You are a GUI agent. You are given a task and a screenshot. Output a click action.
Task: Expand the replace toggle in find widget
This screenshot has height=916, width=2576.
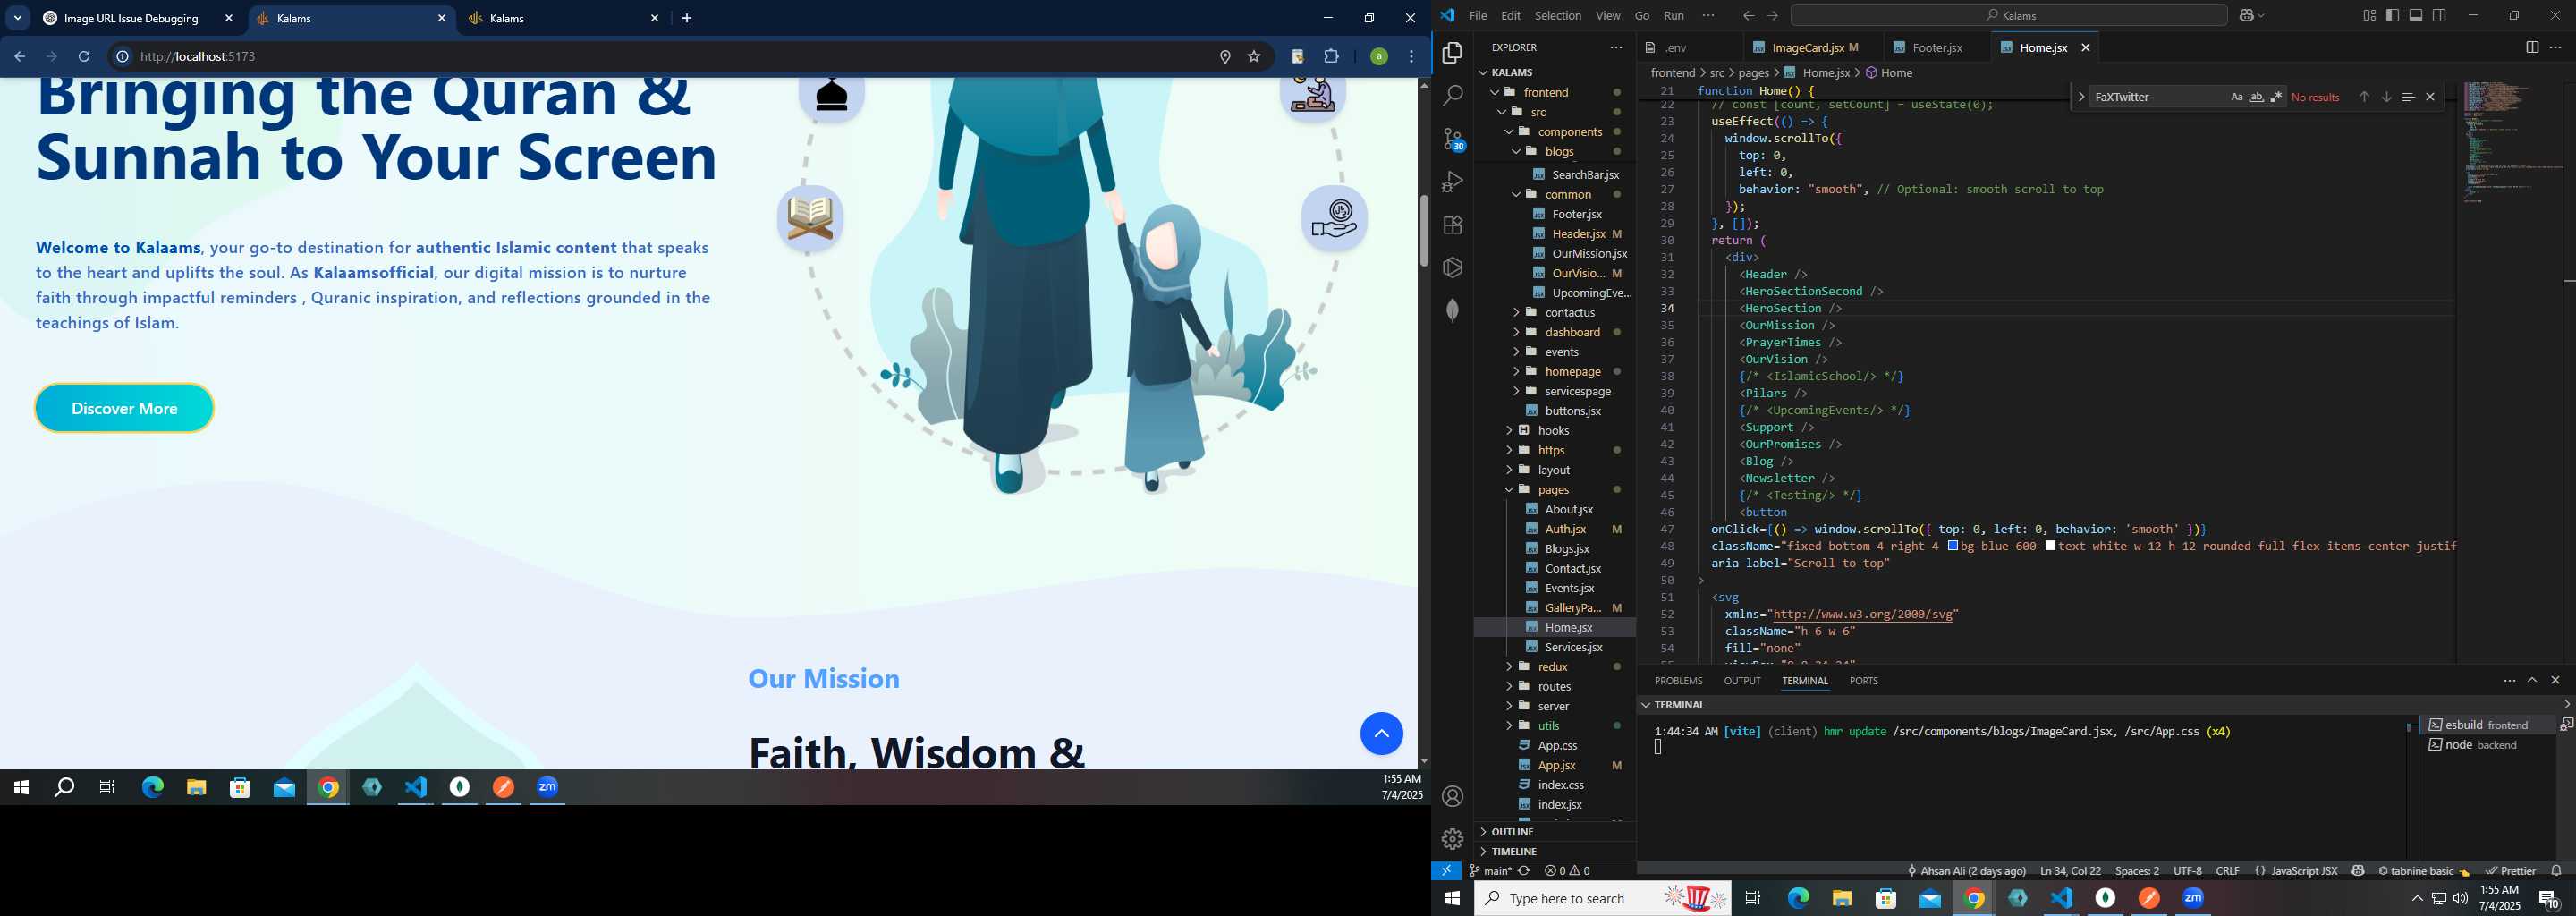[2081, 97]
